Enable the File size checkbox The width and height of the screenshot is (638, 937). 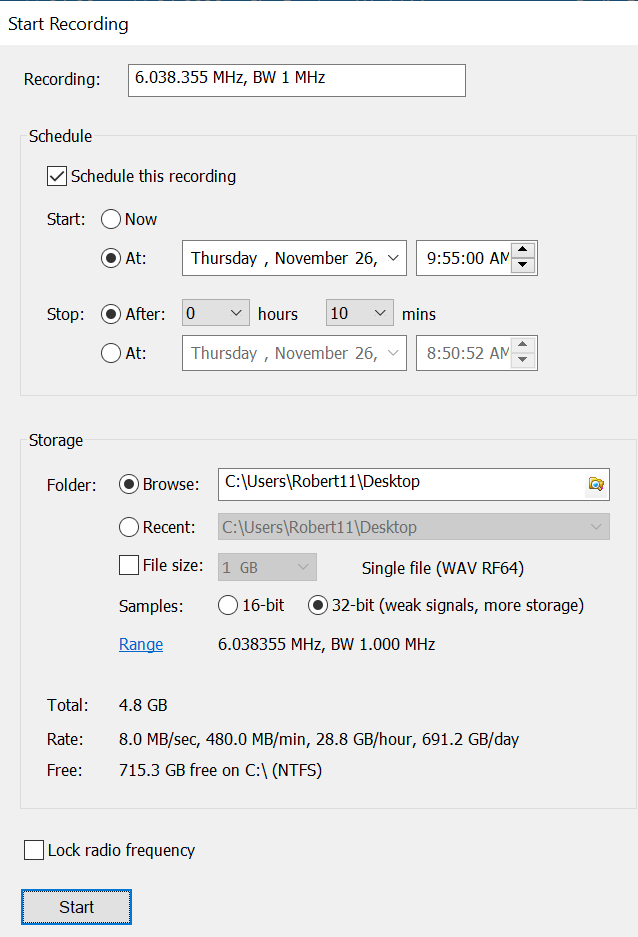[129, 566]
